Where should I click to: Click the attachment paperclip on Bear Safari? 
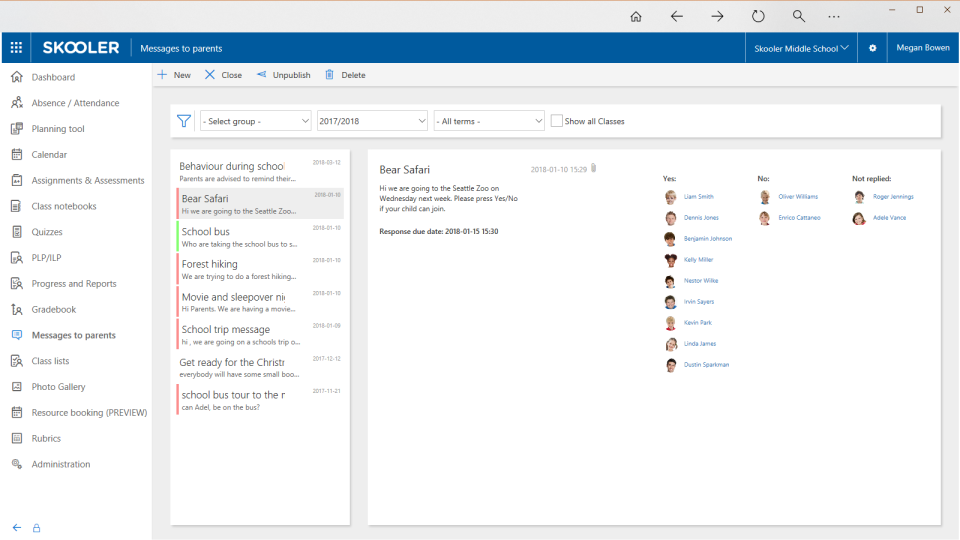[593, 168]
